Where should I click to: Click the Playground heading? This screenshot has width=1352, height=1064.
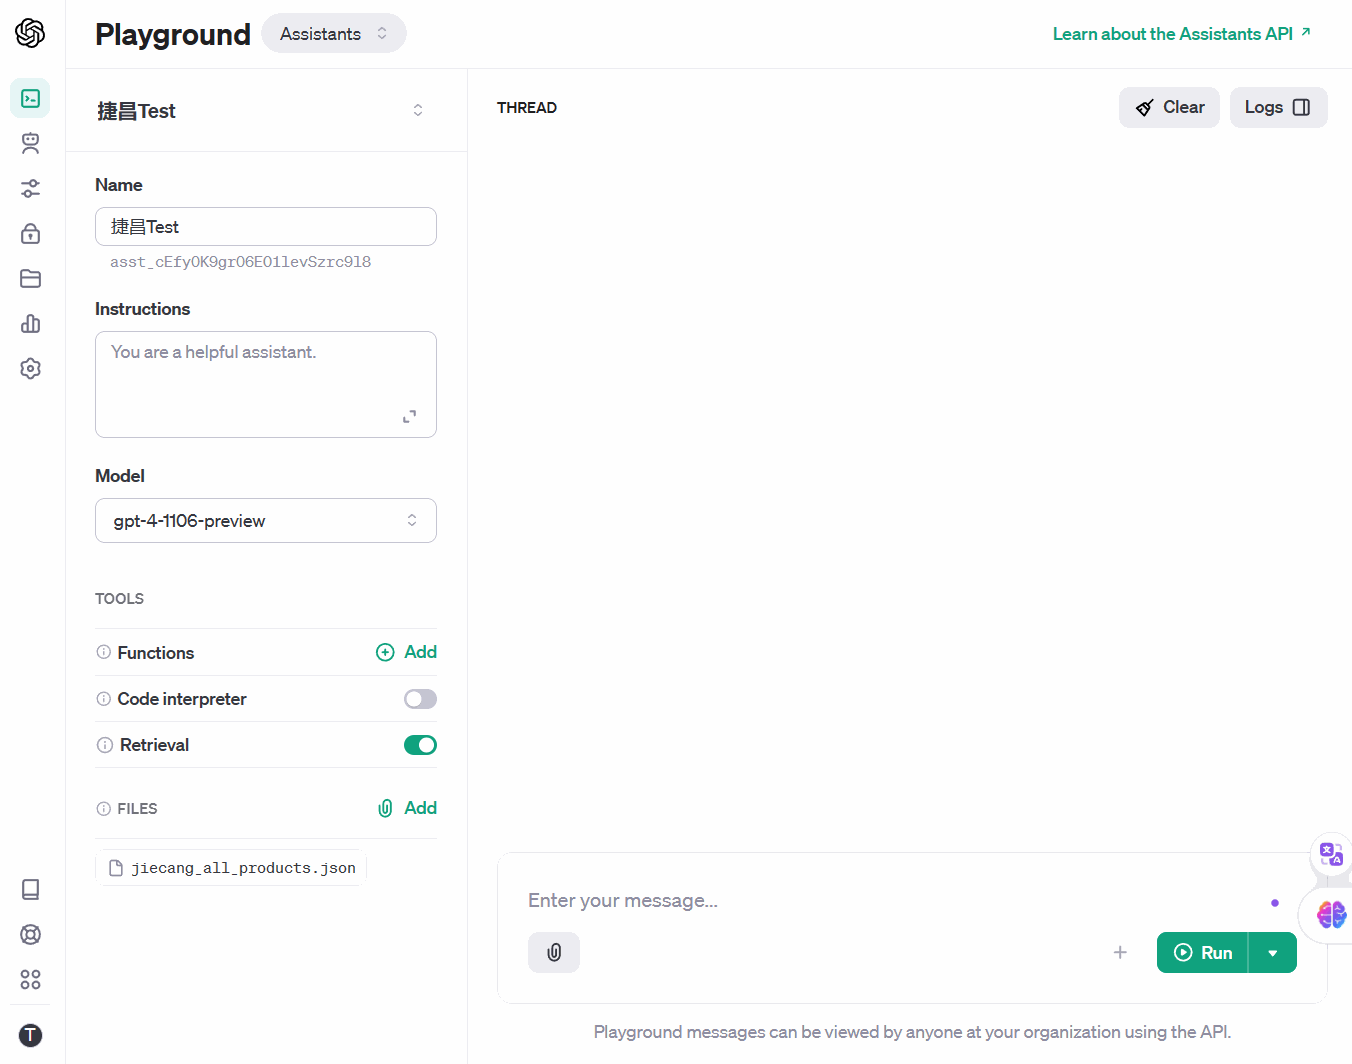(x=173, y=34)
